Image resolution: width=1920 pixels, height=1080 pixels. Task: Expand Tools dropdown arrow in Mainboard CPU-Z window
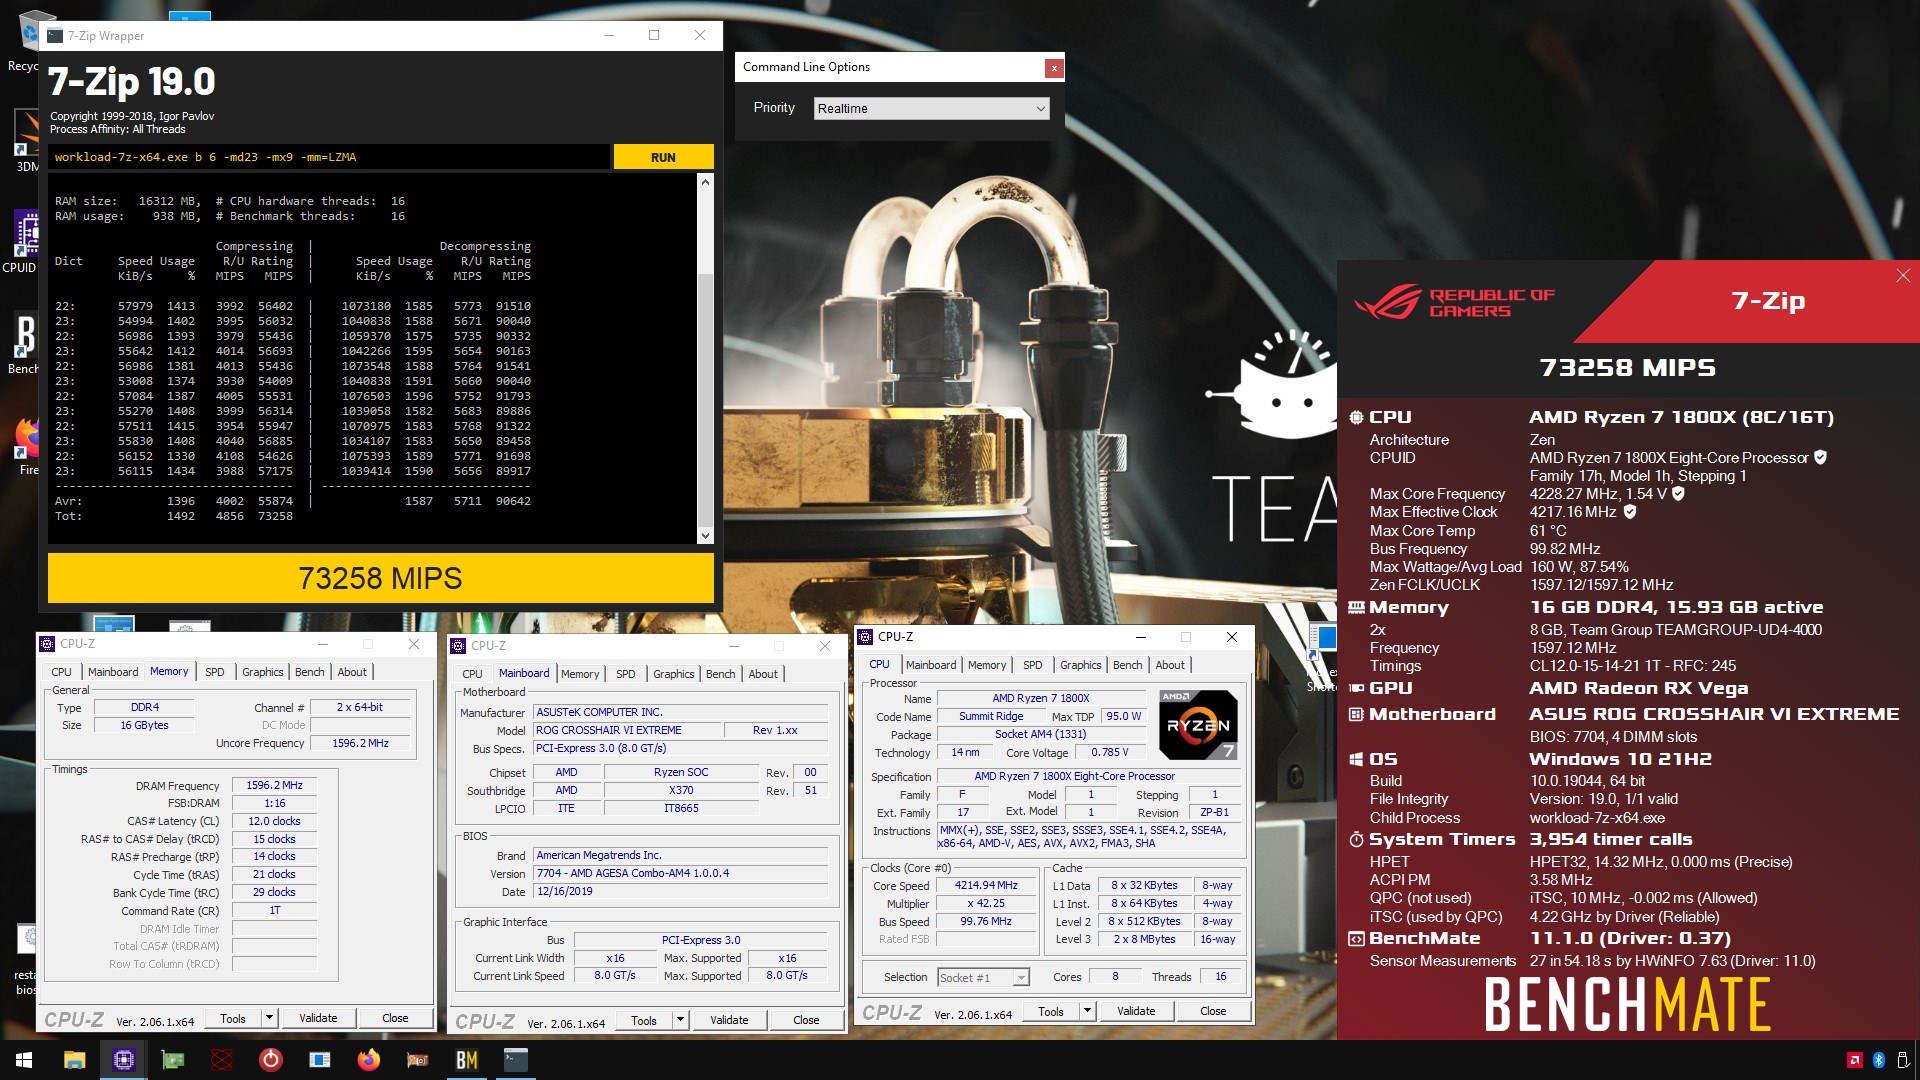(x=680, y=1020)
